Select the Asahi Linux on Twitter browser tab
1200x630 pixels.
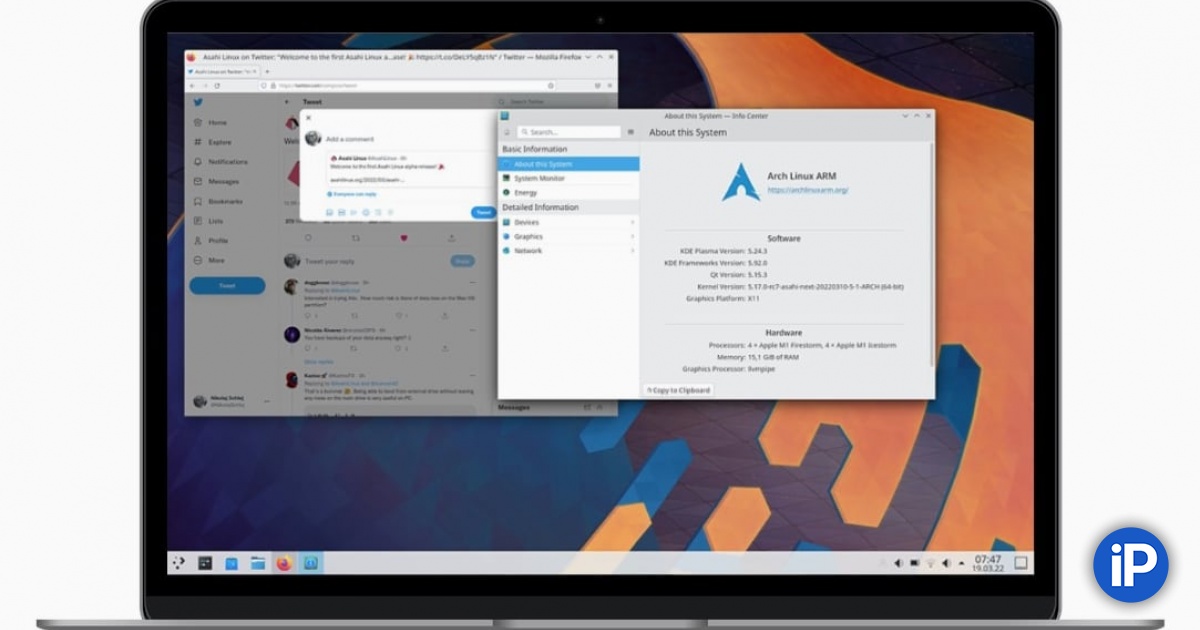tap(222, 72)
